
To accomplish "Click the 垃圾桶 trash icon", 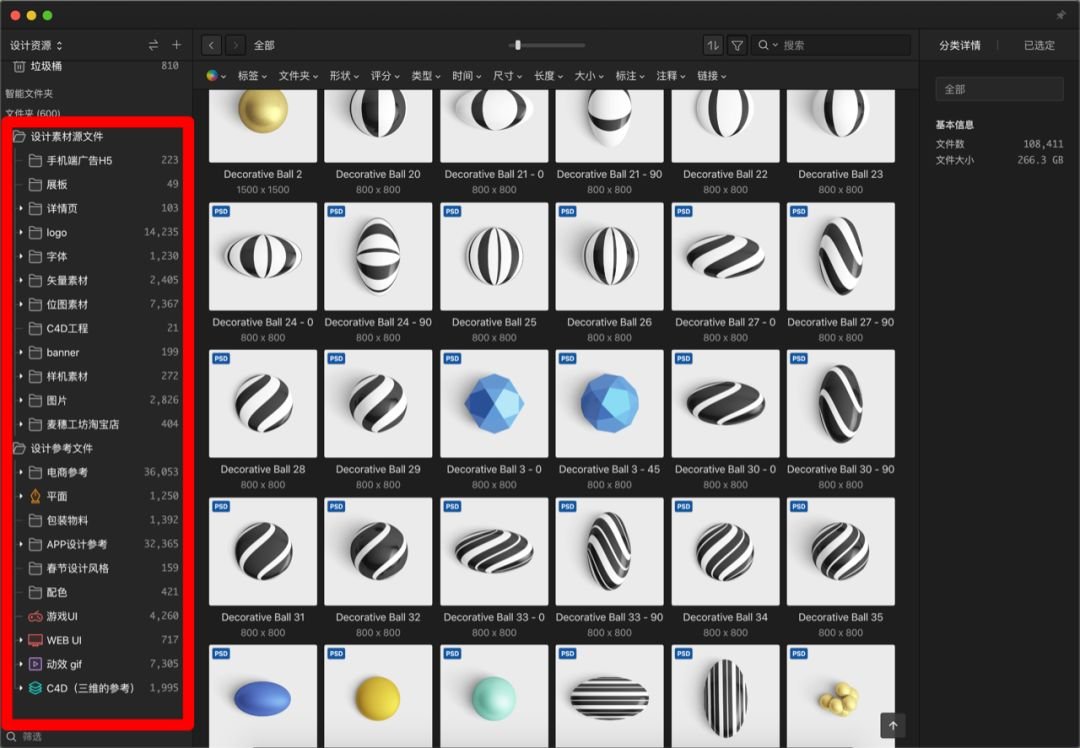I will pos(19,66).
